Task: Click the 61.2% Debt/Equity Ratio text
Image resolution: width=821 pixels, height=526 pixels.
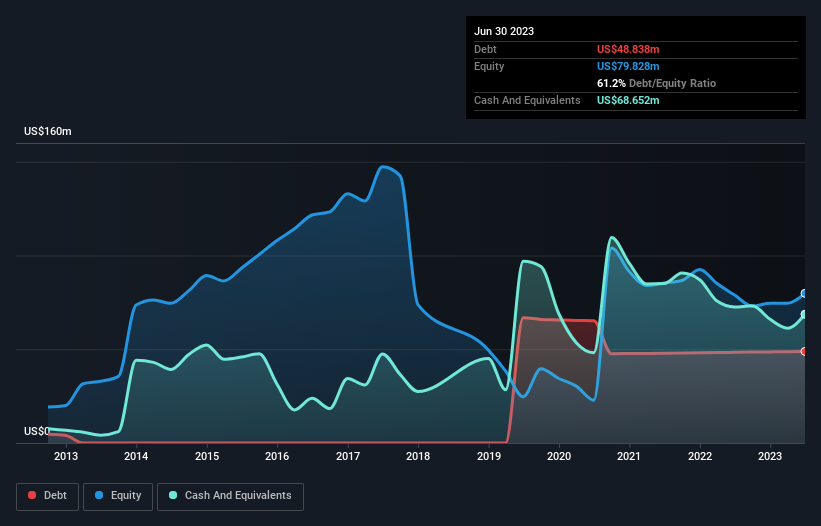Action: (x=656, y=83)
